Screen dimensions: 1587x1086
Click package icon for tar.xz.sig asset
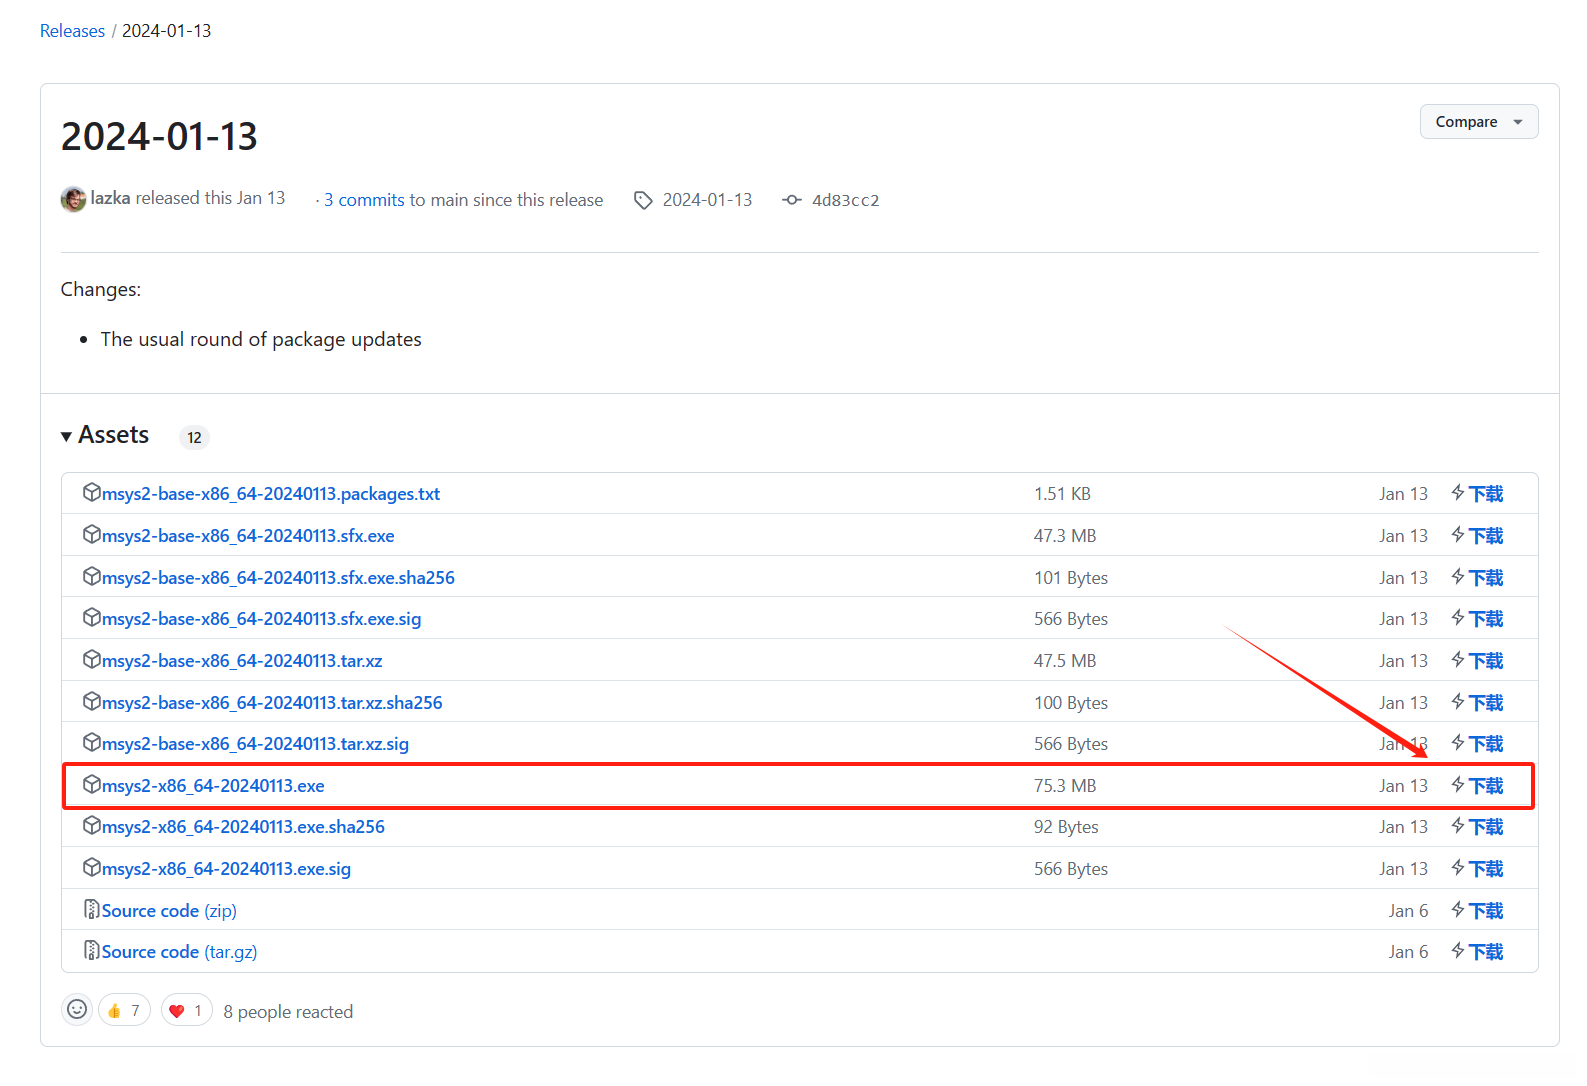pos(91,742)
